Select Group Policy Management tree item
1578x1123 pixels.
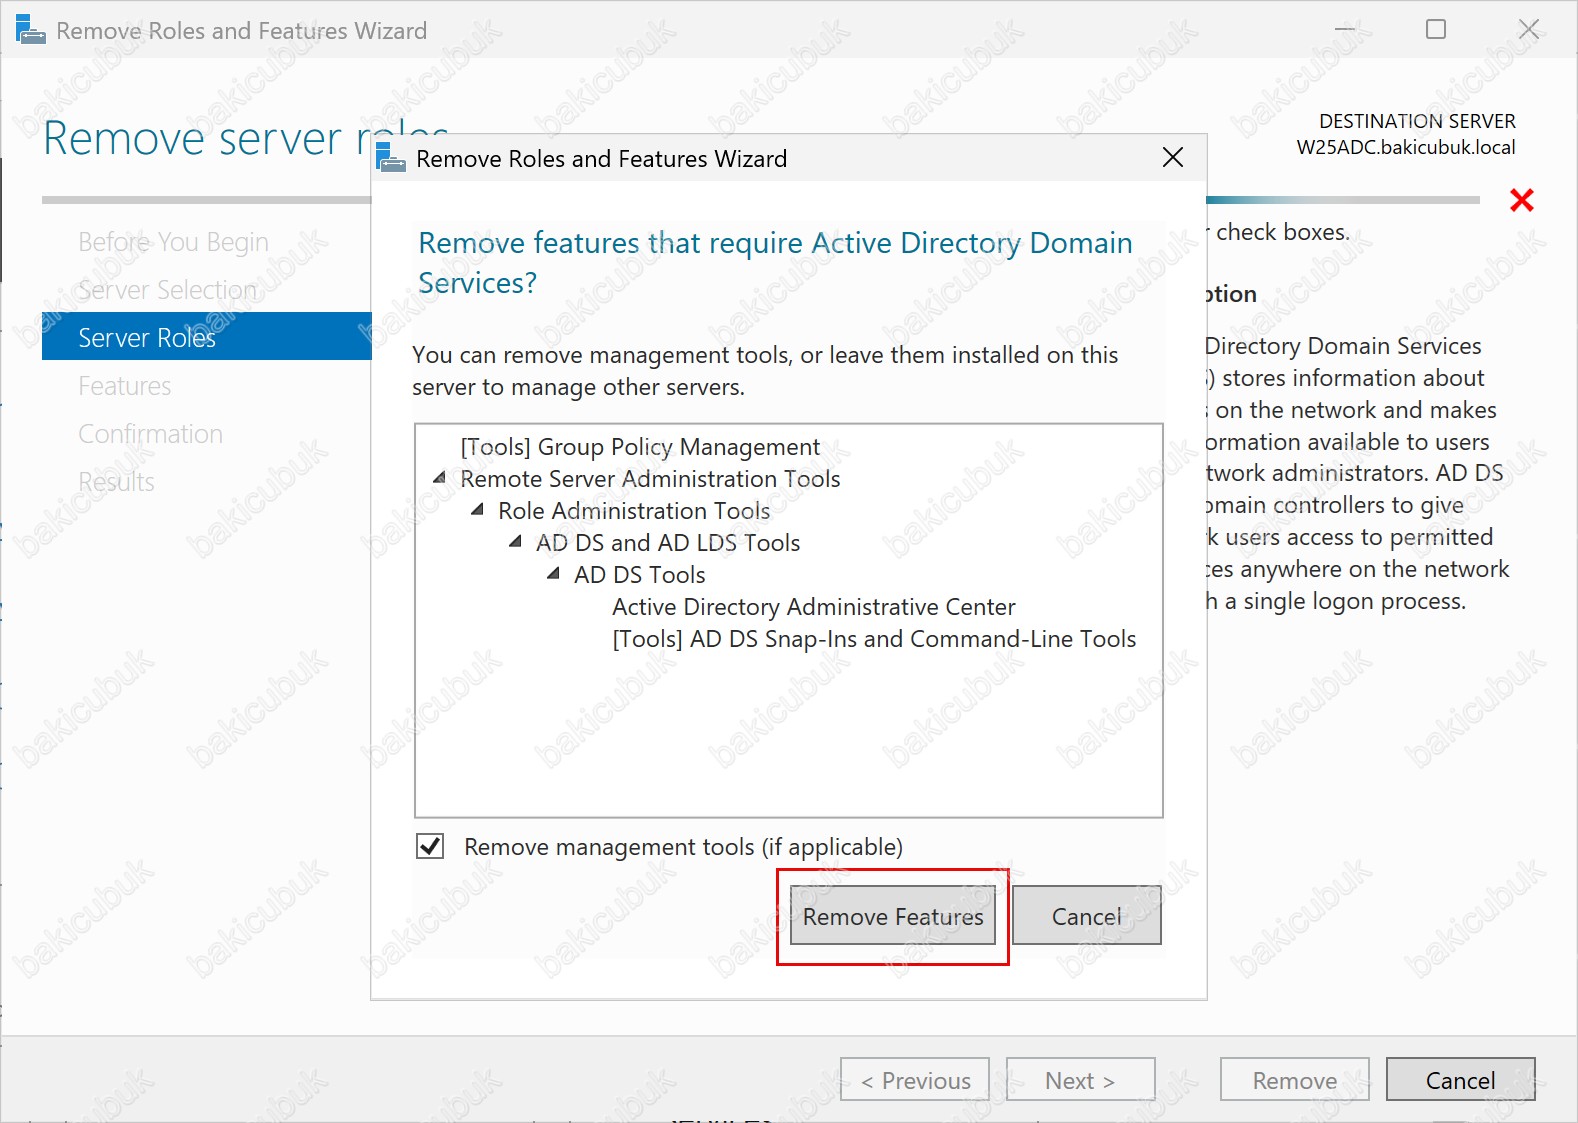pyautogui.click(x=639, y=447)
